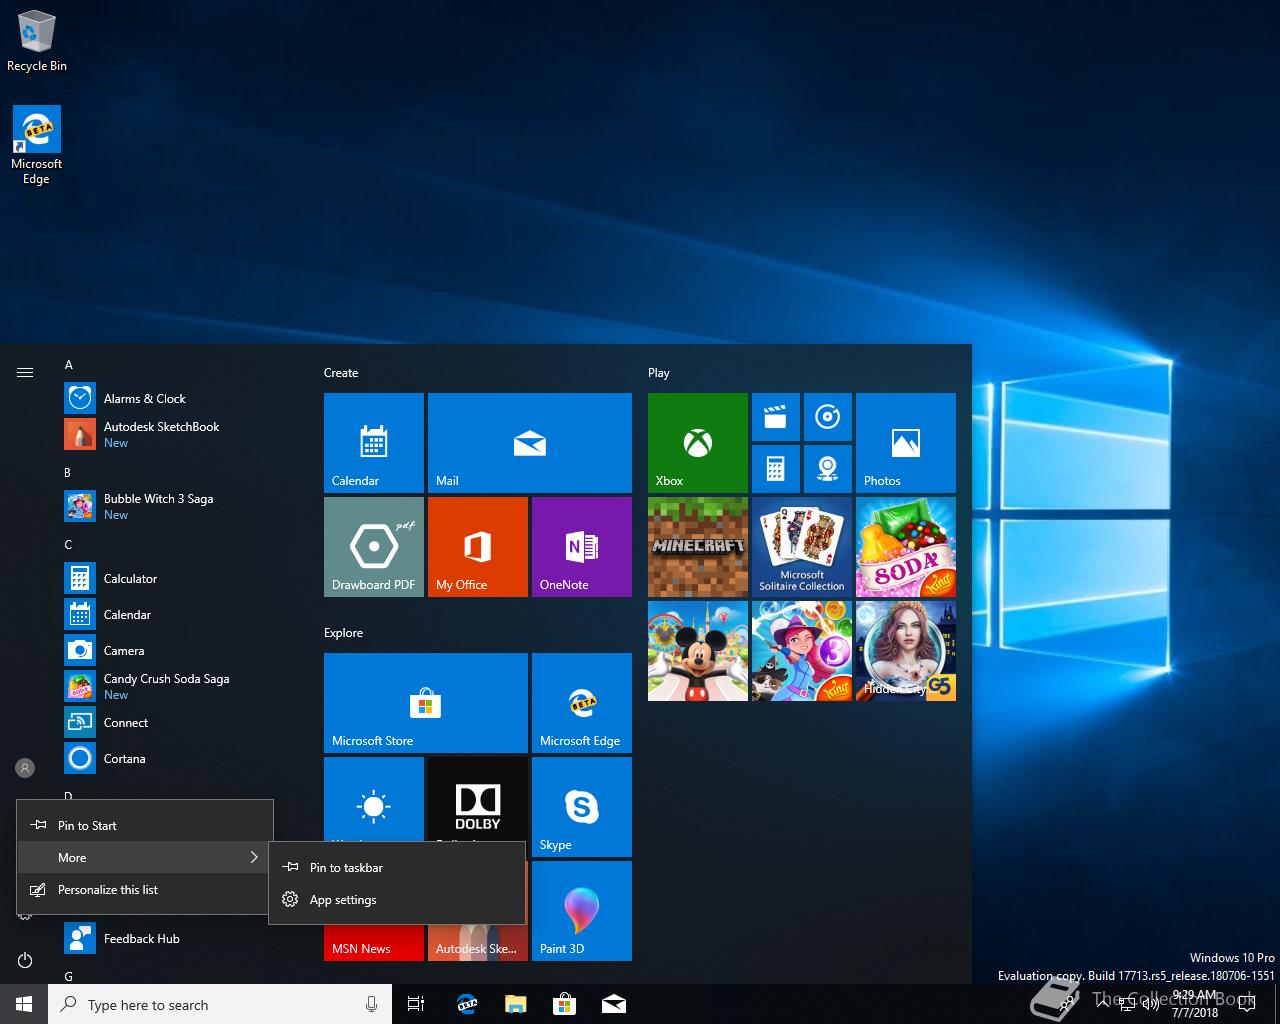
Task: Choose Personalize this list
Action: 145,889
